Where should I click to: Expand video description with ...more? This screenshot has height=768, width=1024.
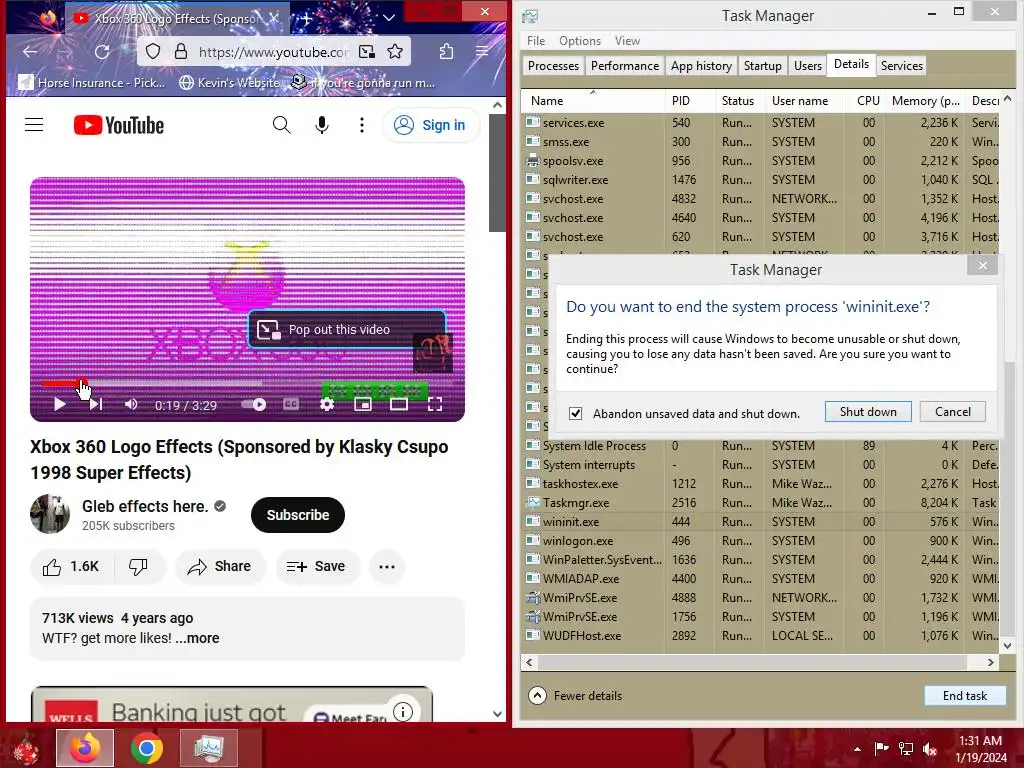coord(197,638)
